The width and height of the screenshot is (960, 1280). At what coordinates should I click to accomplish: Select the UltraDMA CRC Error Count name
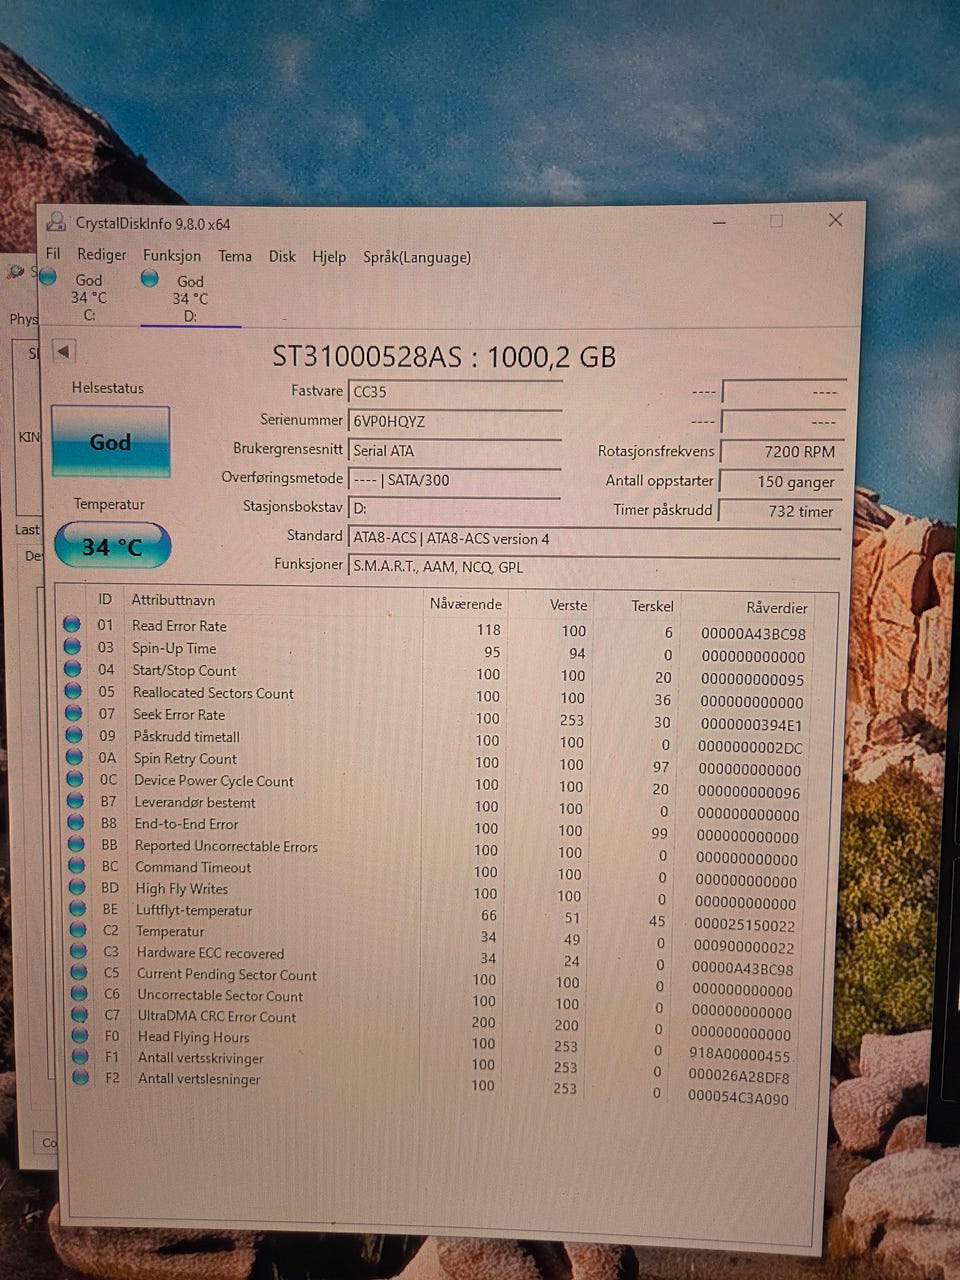coord(217,1016)
